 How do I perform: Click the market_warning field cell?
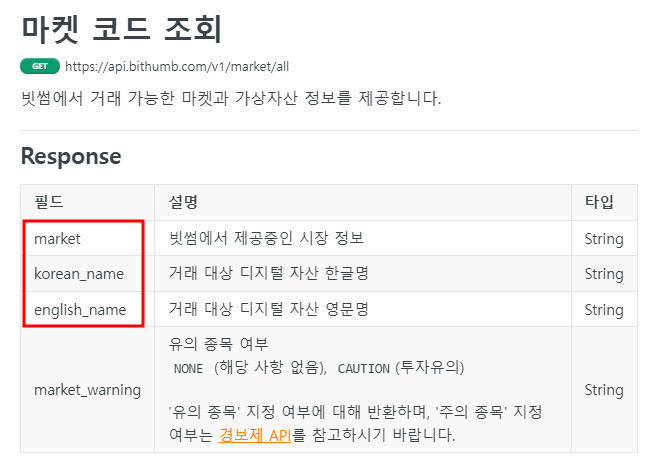(87, 389)
